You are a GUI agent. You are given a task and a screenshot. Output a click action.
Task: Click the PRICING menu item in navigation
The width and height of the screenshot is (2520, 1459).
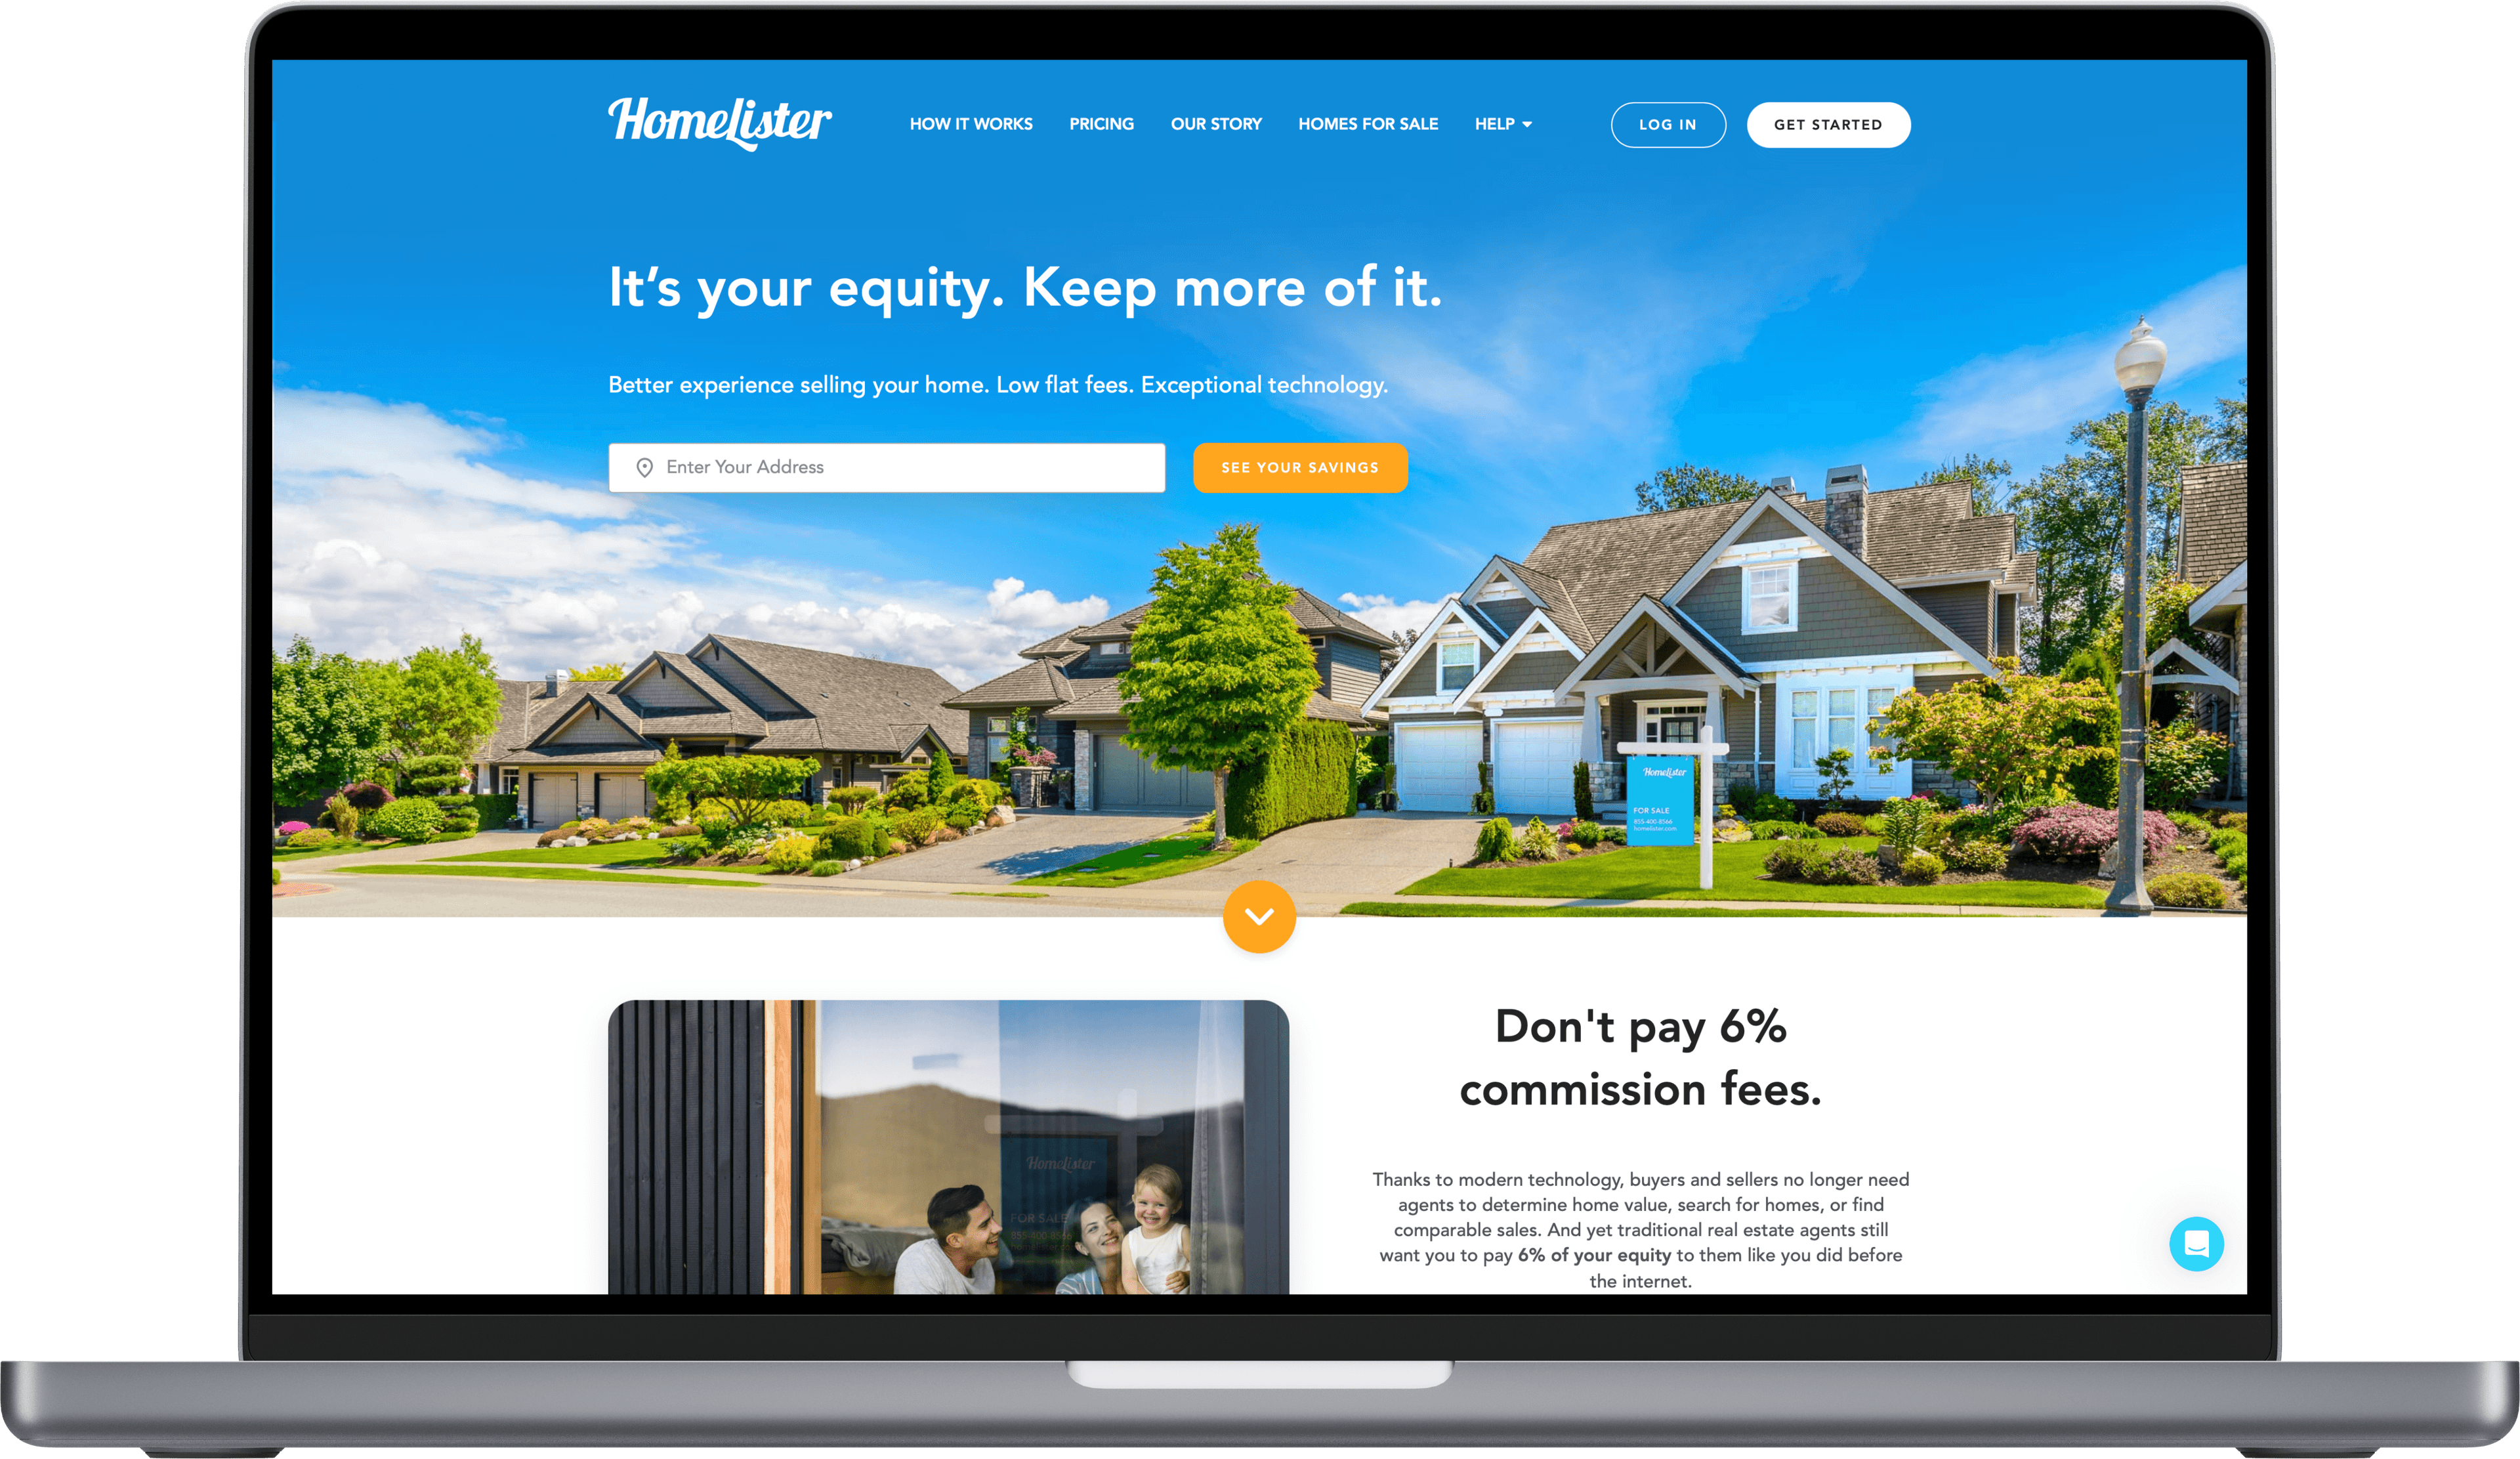[x=1102, y=123]
